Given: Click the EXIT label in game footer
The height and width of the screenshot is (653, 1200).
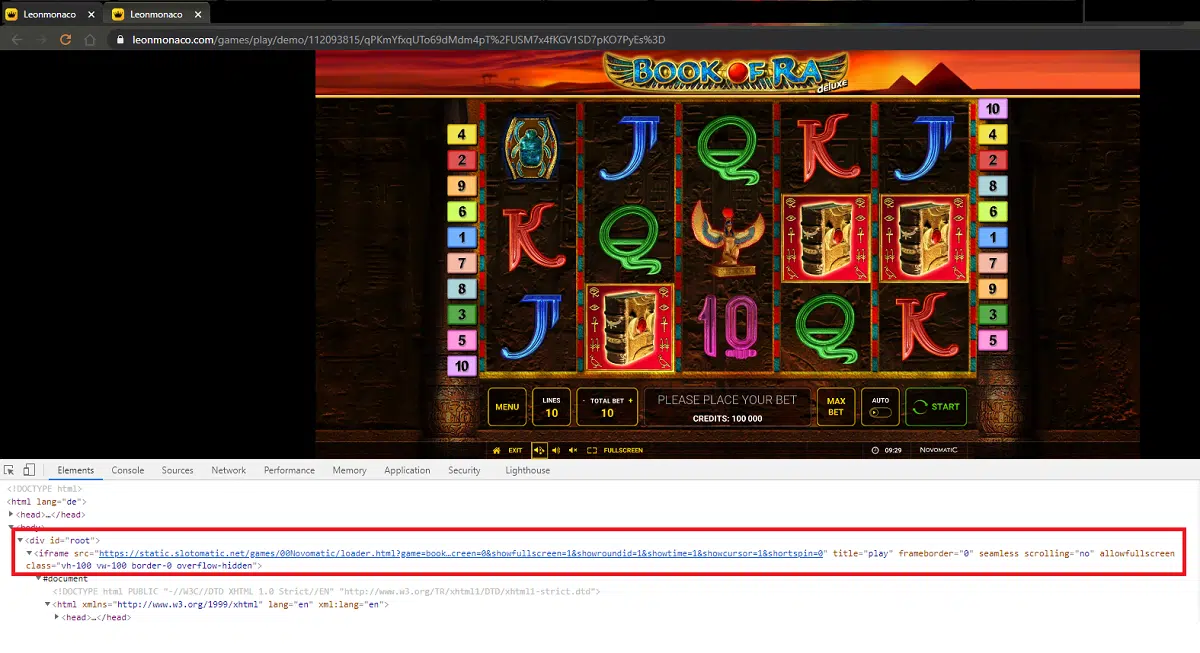Looking at the screenshot, I should (516, 450).
